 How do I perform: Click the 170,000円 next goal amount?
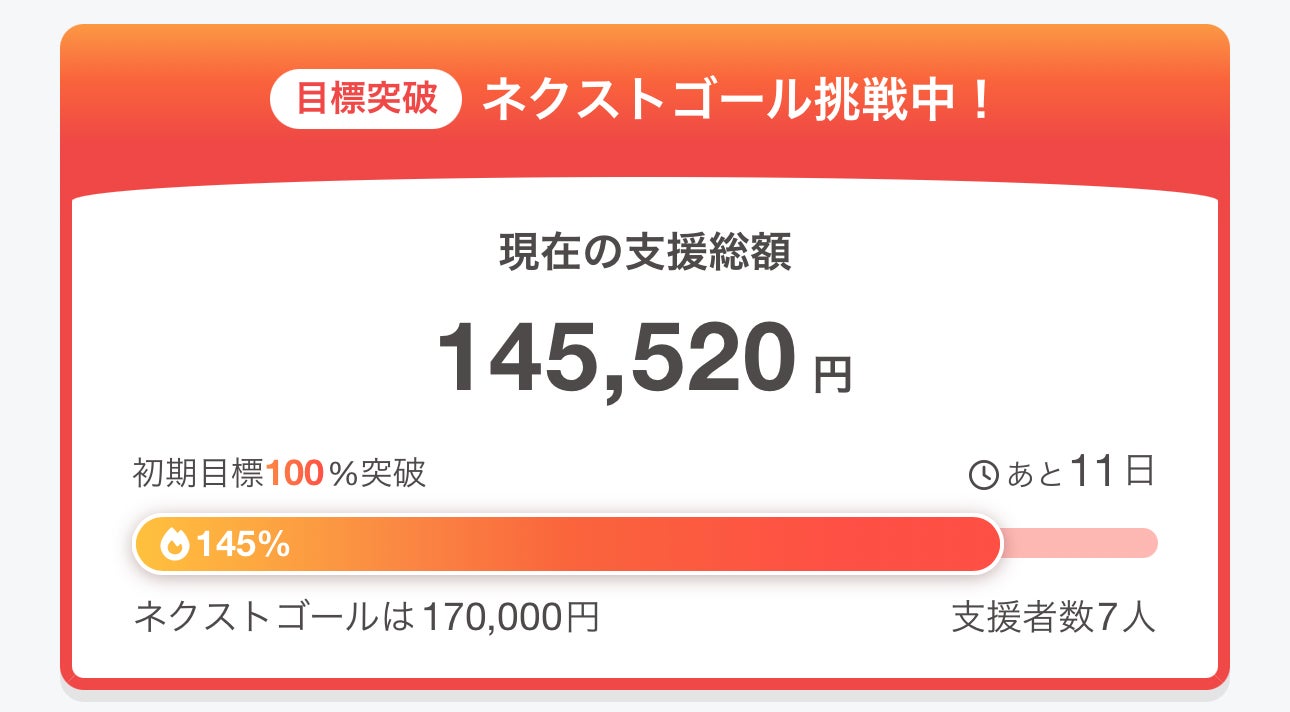point(511,617)
